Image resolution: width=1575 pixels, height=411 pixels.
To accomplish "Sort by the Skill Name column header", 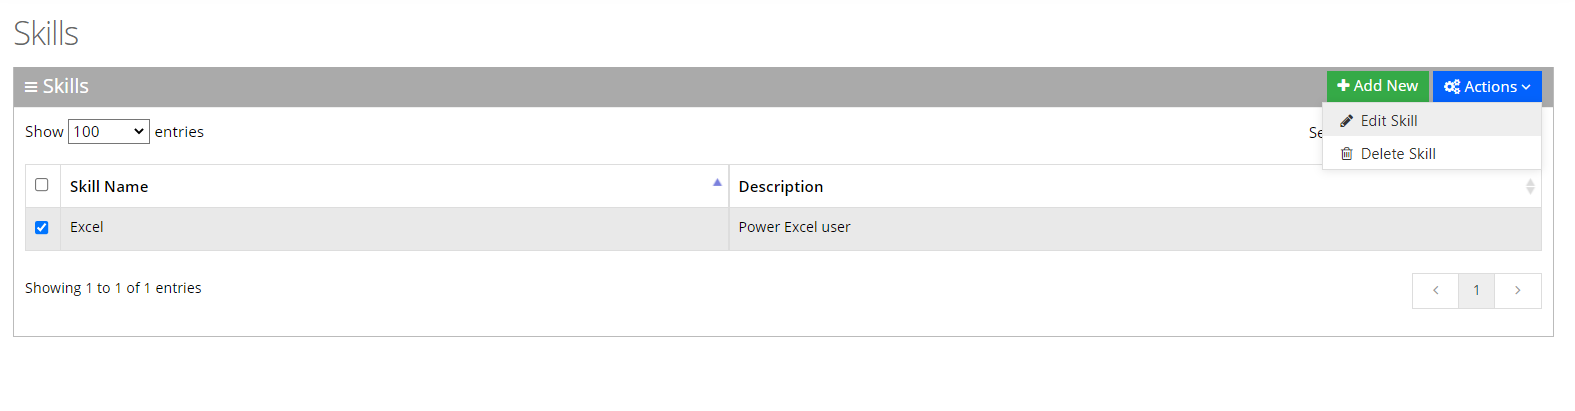I will (x=109, y=187).
